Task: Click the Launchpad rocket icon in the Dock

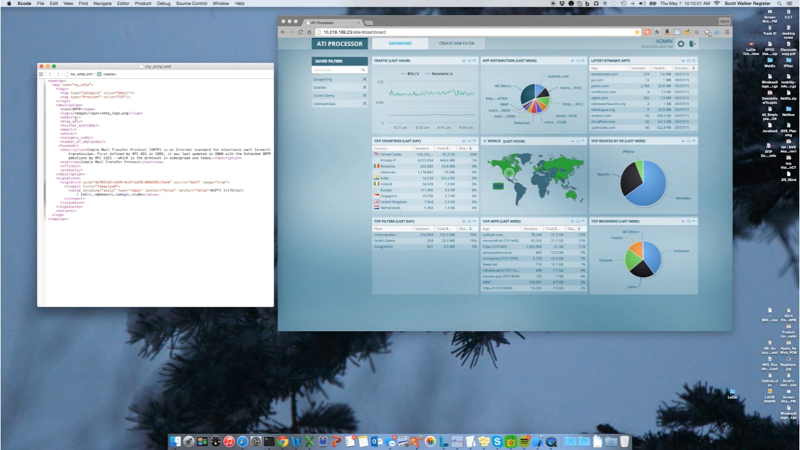Action: tap(188, 442)
